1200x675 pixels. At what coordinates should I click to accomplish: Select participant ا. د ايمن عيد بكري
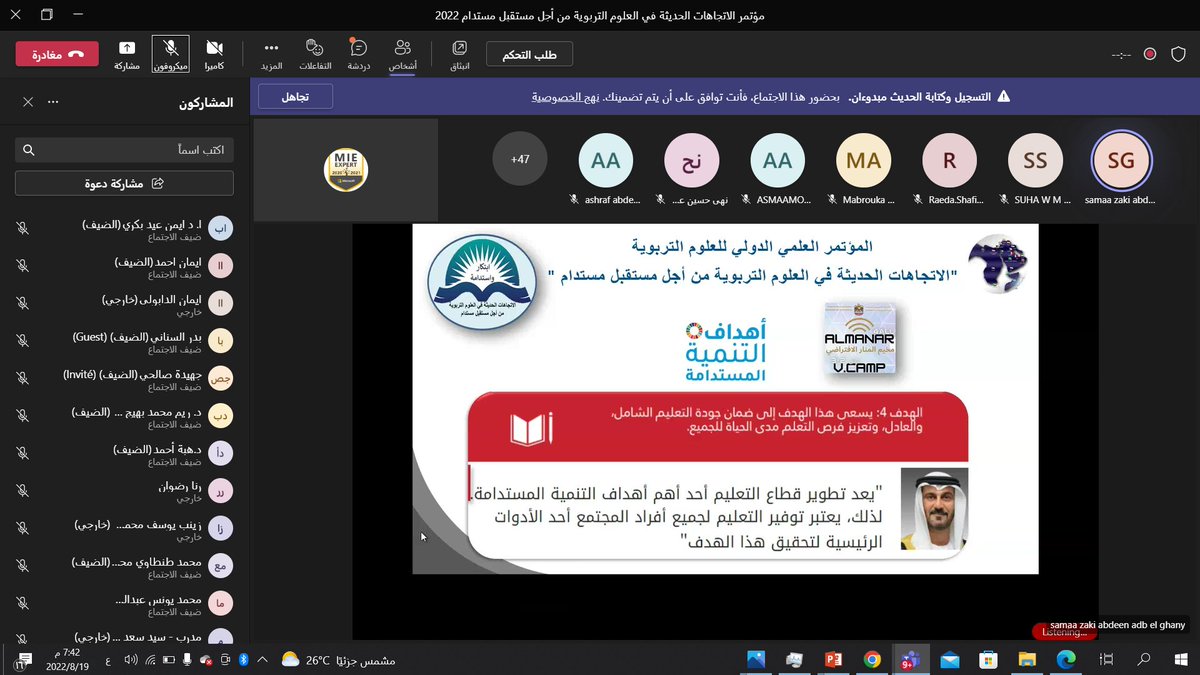click(124, 230)
